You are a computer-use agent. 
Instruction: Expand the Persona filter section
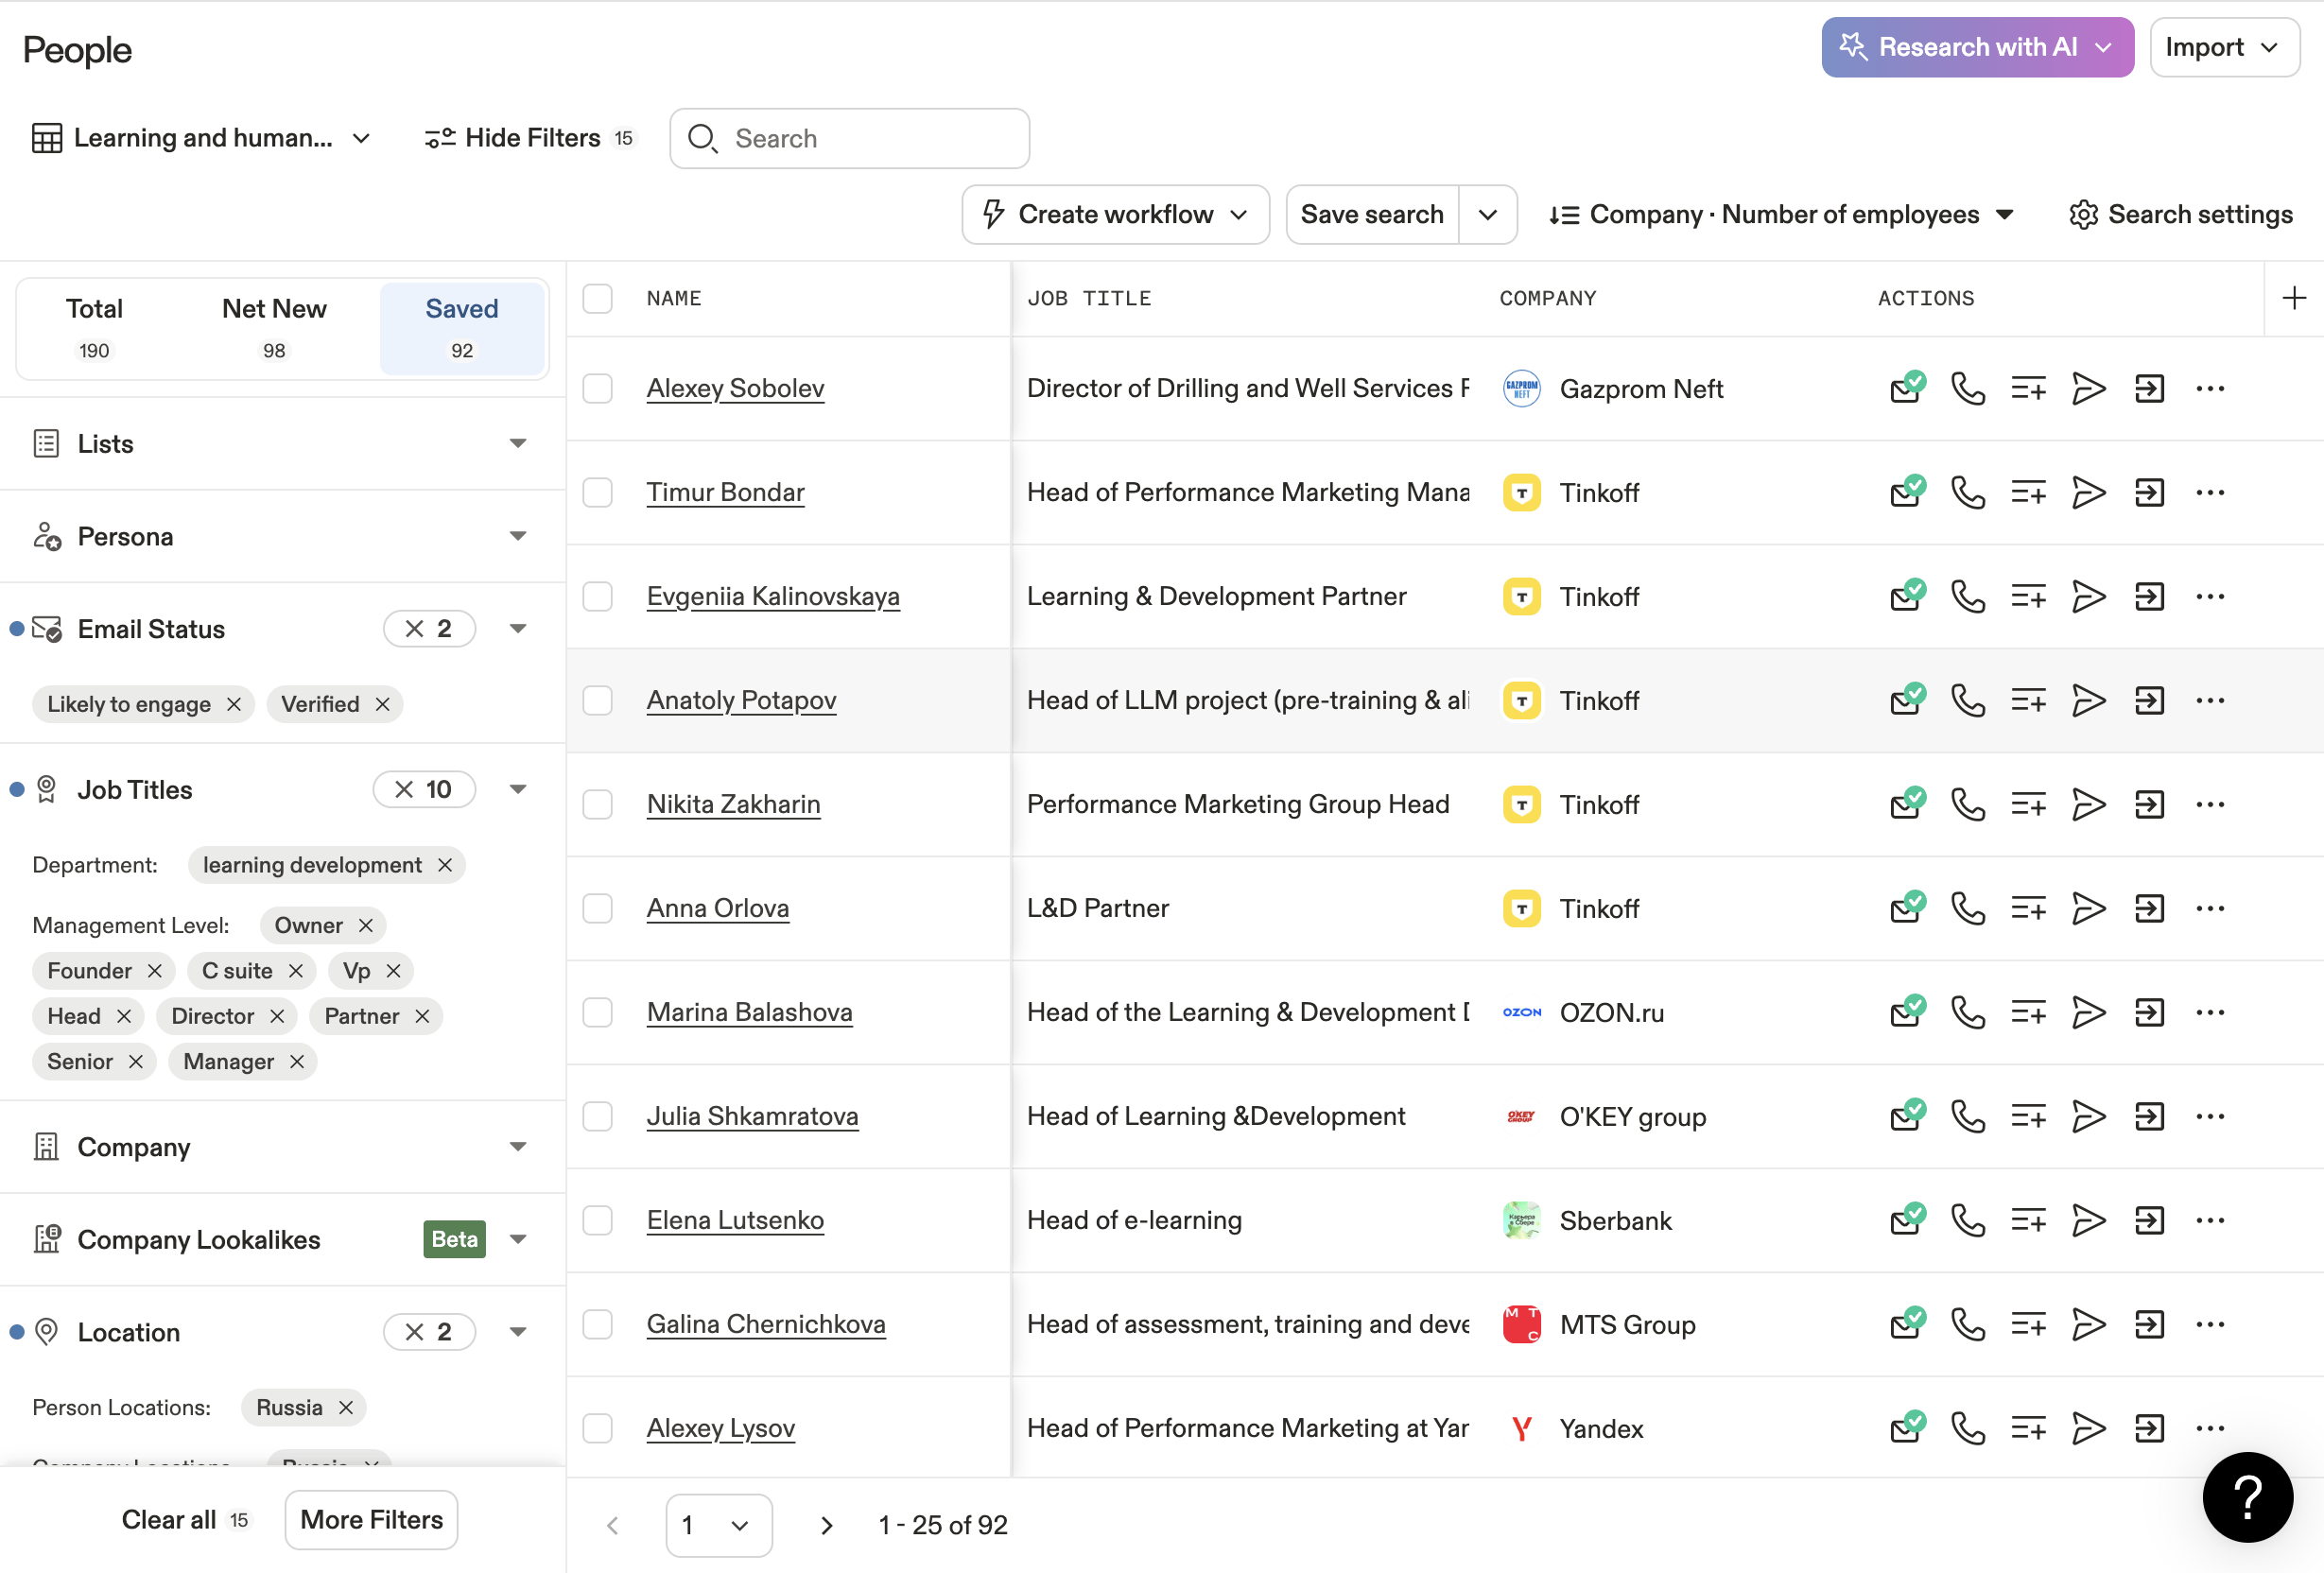[x=517, y=536]
